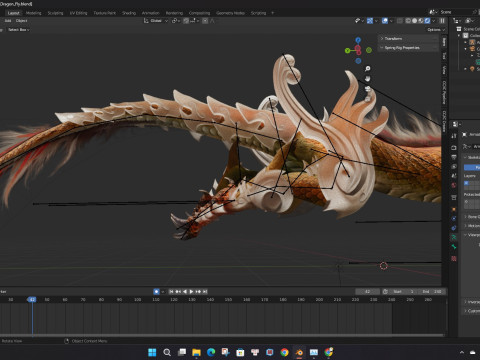Toggle X-ray mode in viewport header
This screenshot has height=360, width=480.
point(400,21)
